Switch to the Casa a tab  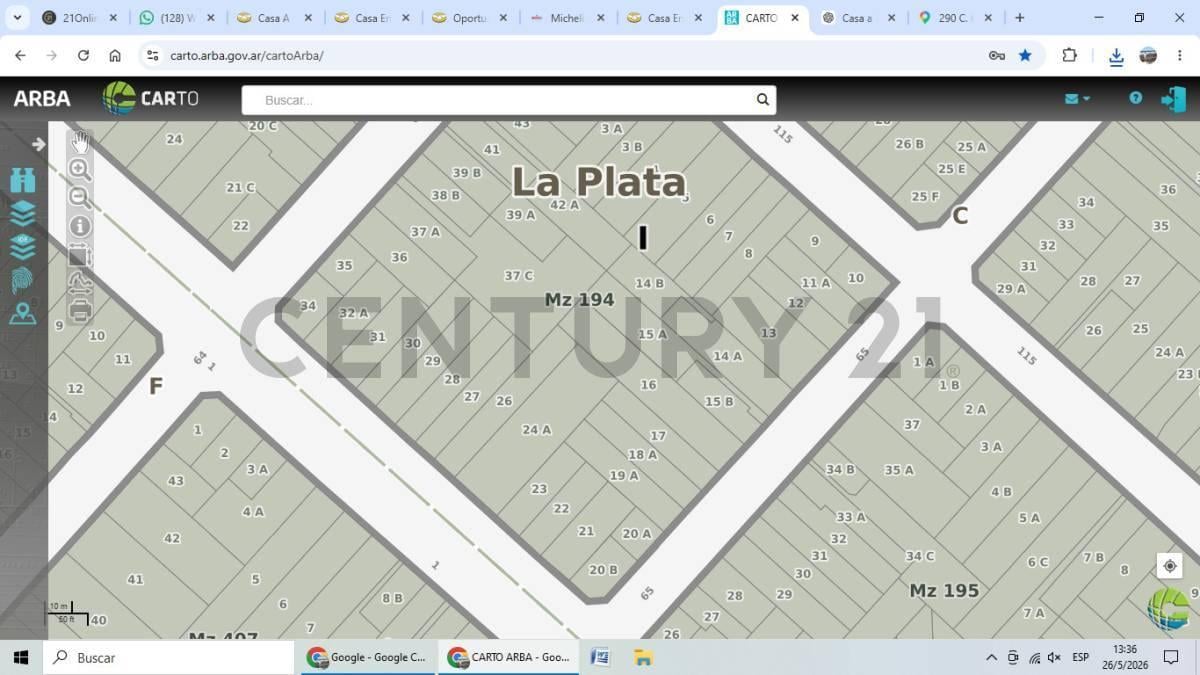tap(857, 18)
